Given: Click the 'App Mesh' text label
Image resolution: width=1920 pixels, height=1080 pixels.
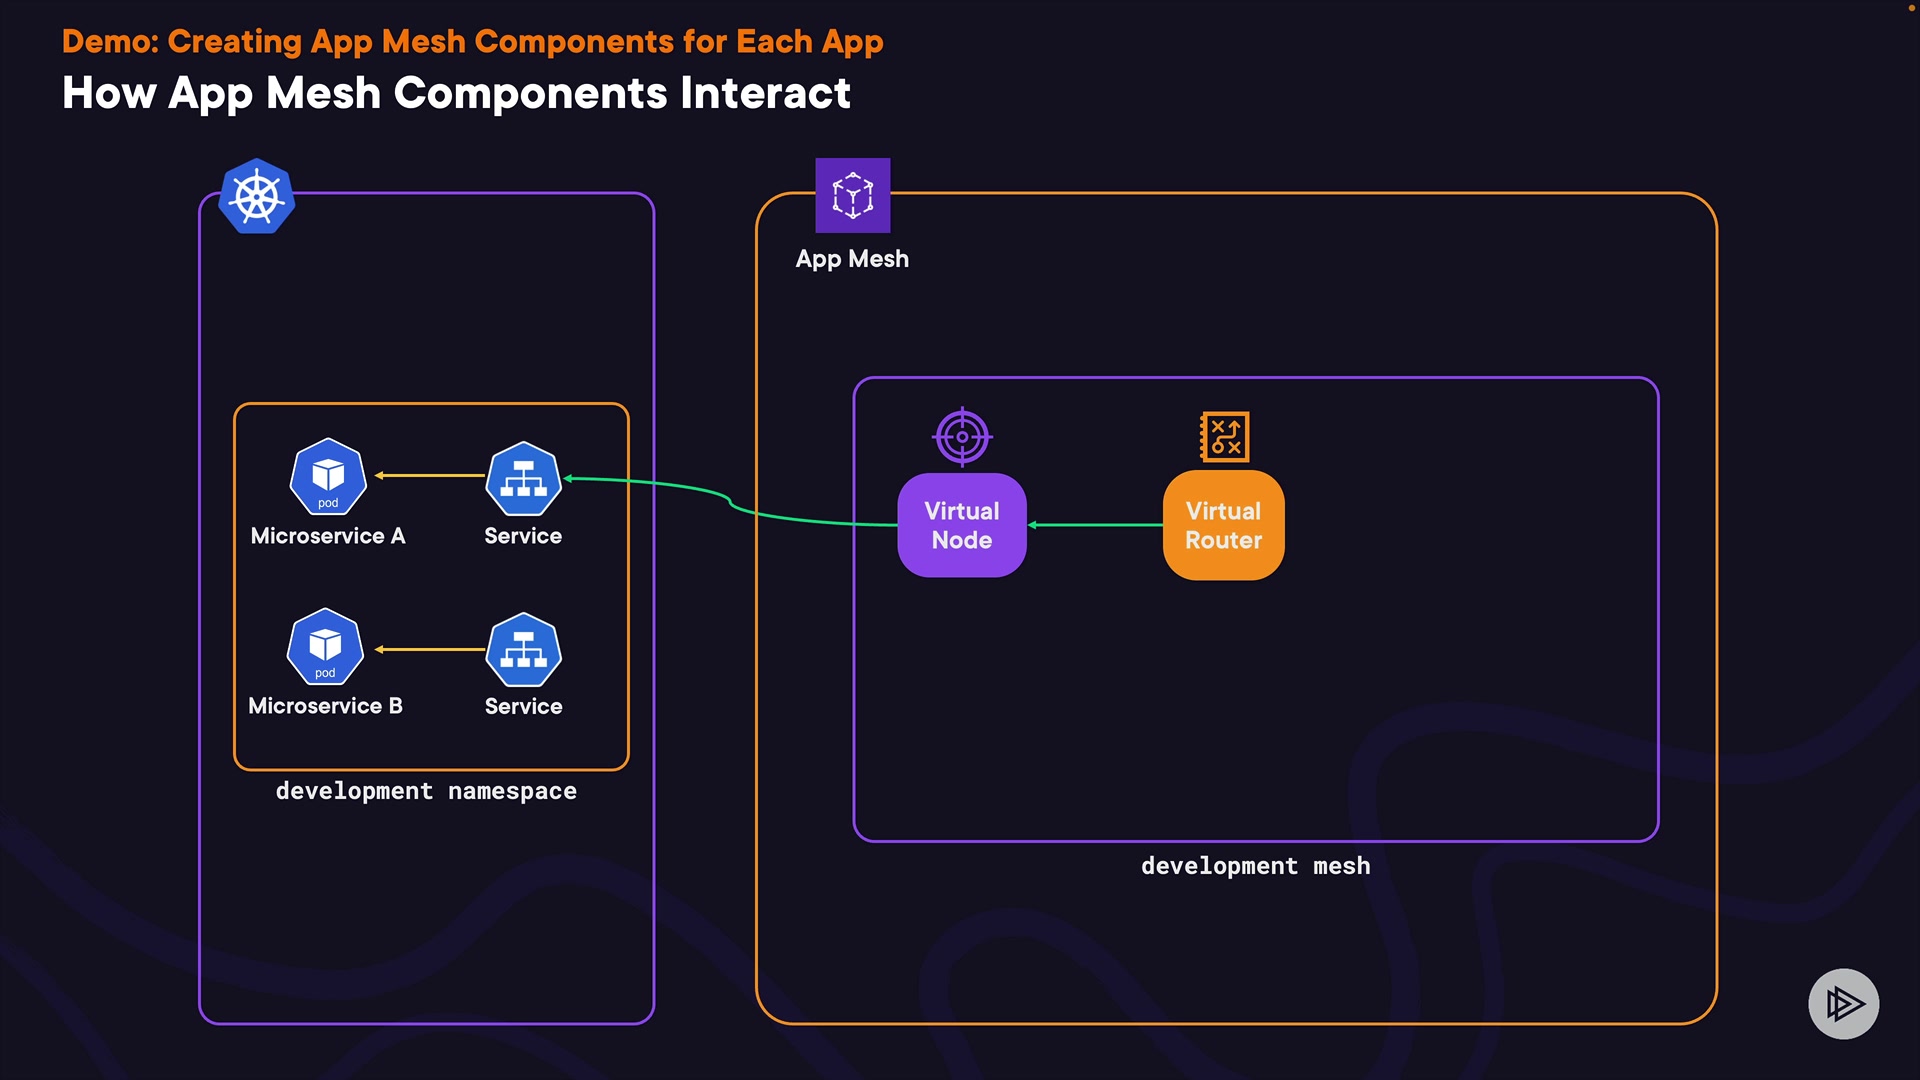Looking at the screenshot, I should point(852,259).
